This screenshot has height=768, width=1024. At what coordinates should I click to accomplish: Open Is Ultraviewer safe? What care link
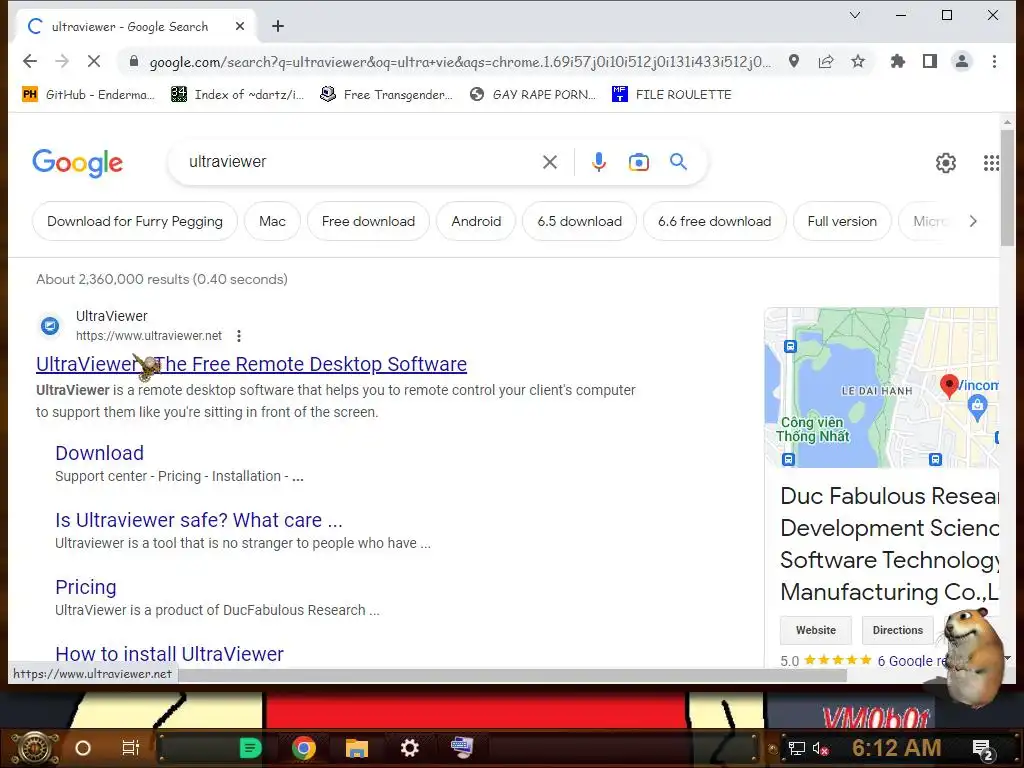pyautogui.click(x=199, y=520)
